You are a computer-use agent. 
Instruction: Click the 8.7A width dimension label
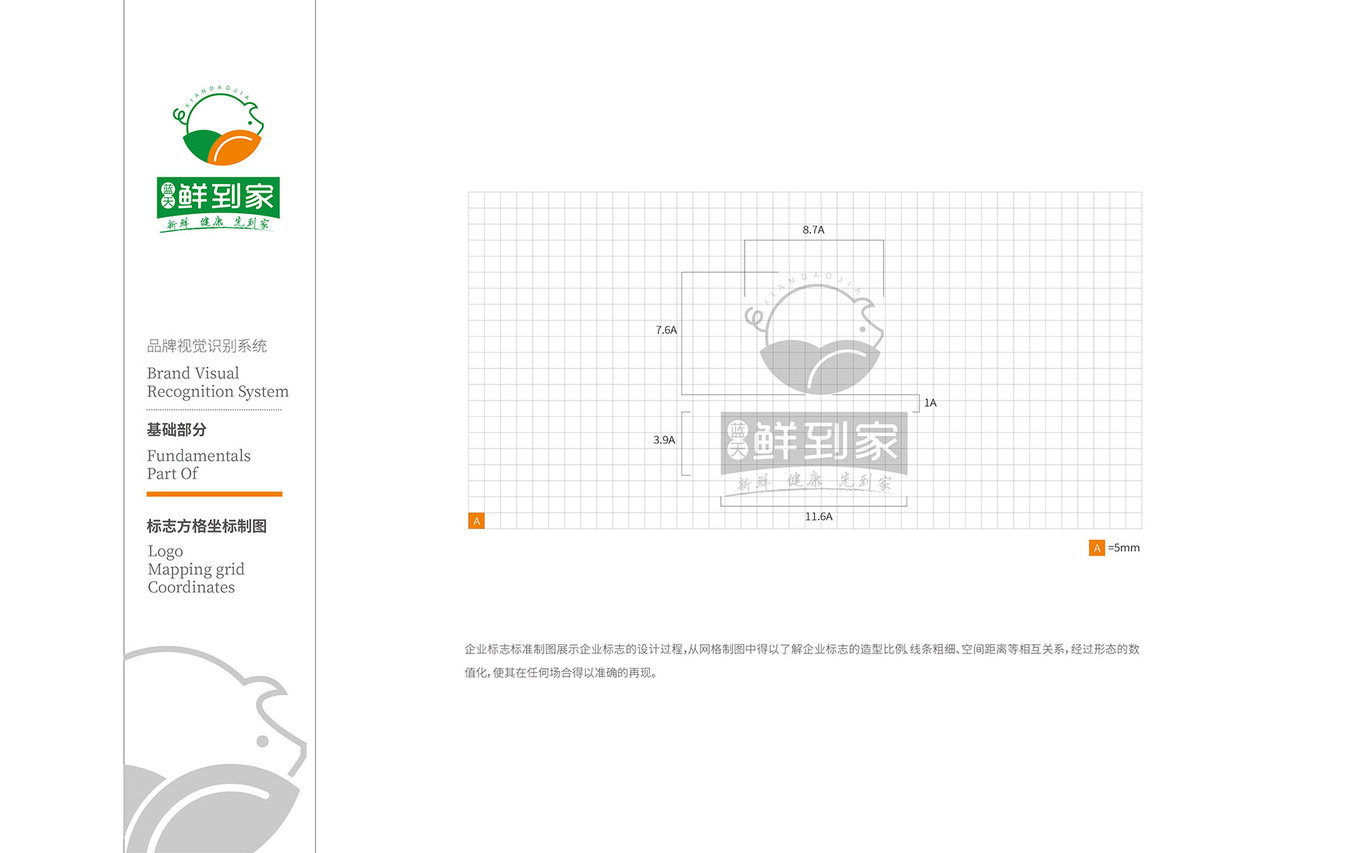(813, 230)
